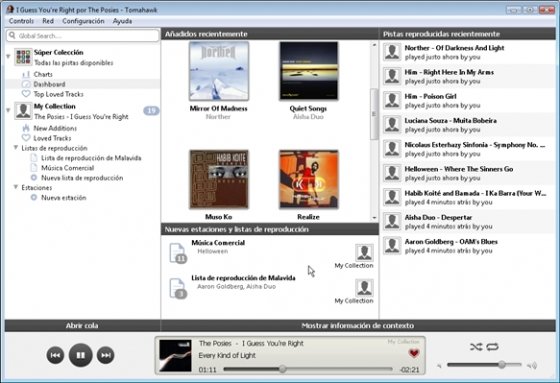Click Mostrar información de contexto
This screenshot has width=560, height=383.
[358, 325]
